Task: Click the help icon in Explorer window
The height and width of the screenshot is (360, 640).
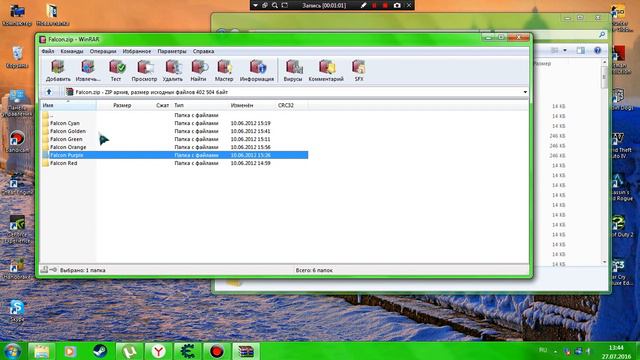Action: (x=598, y=50)
